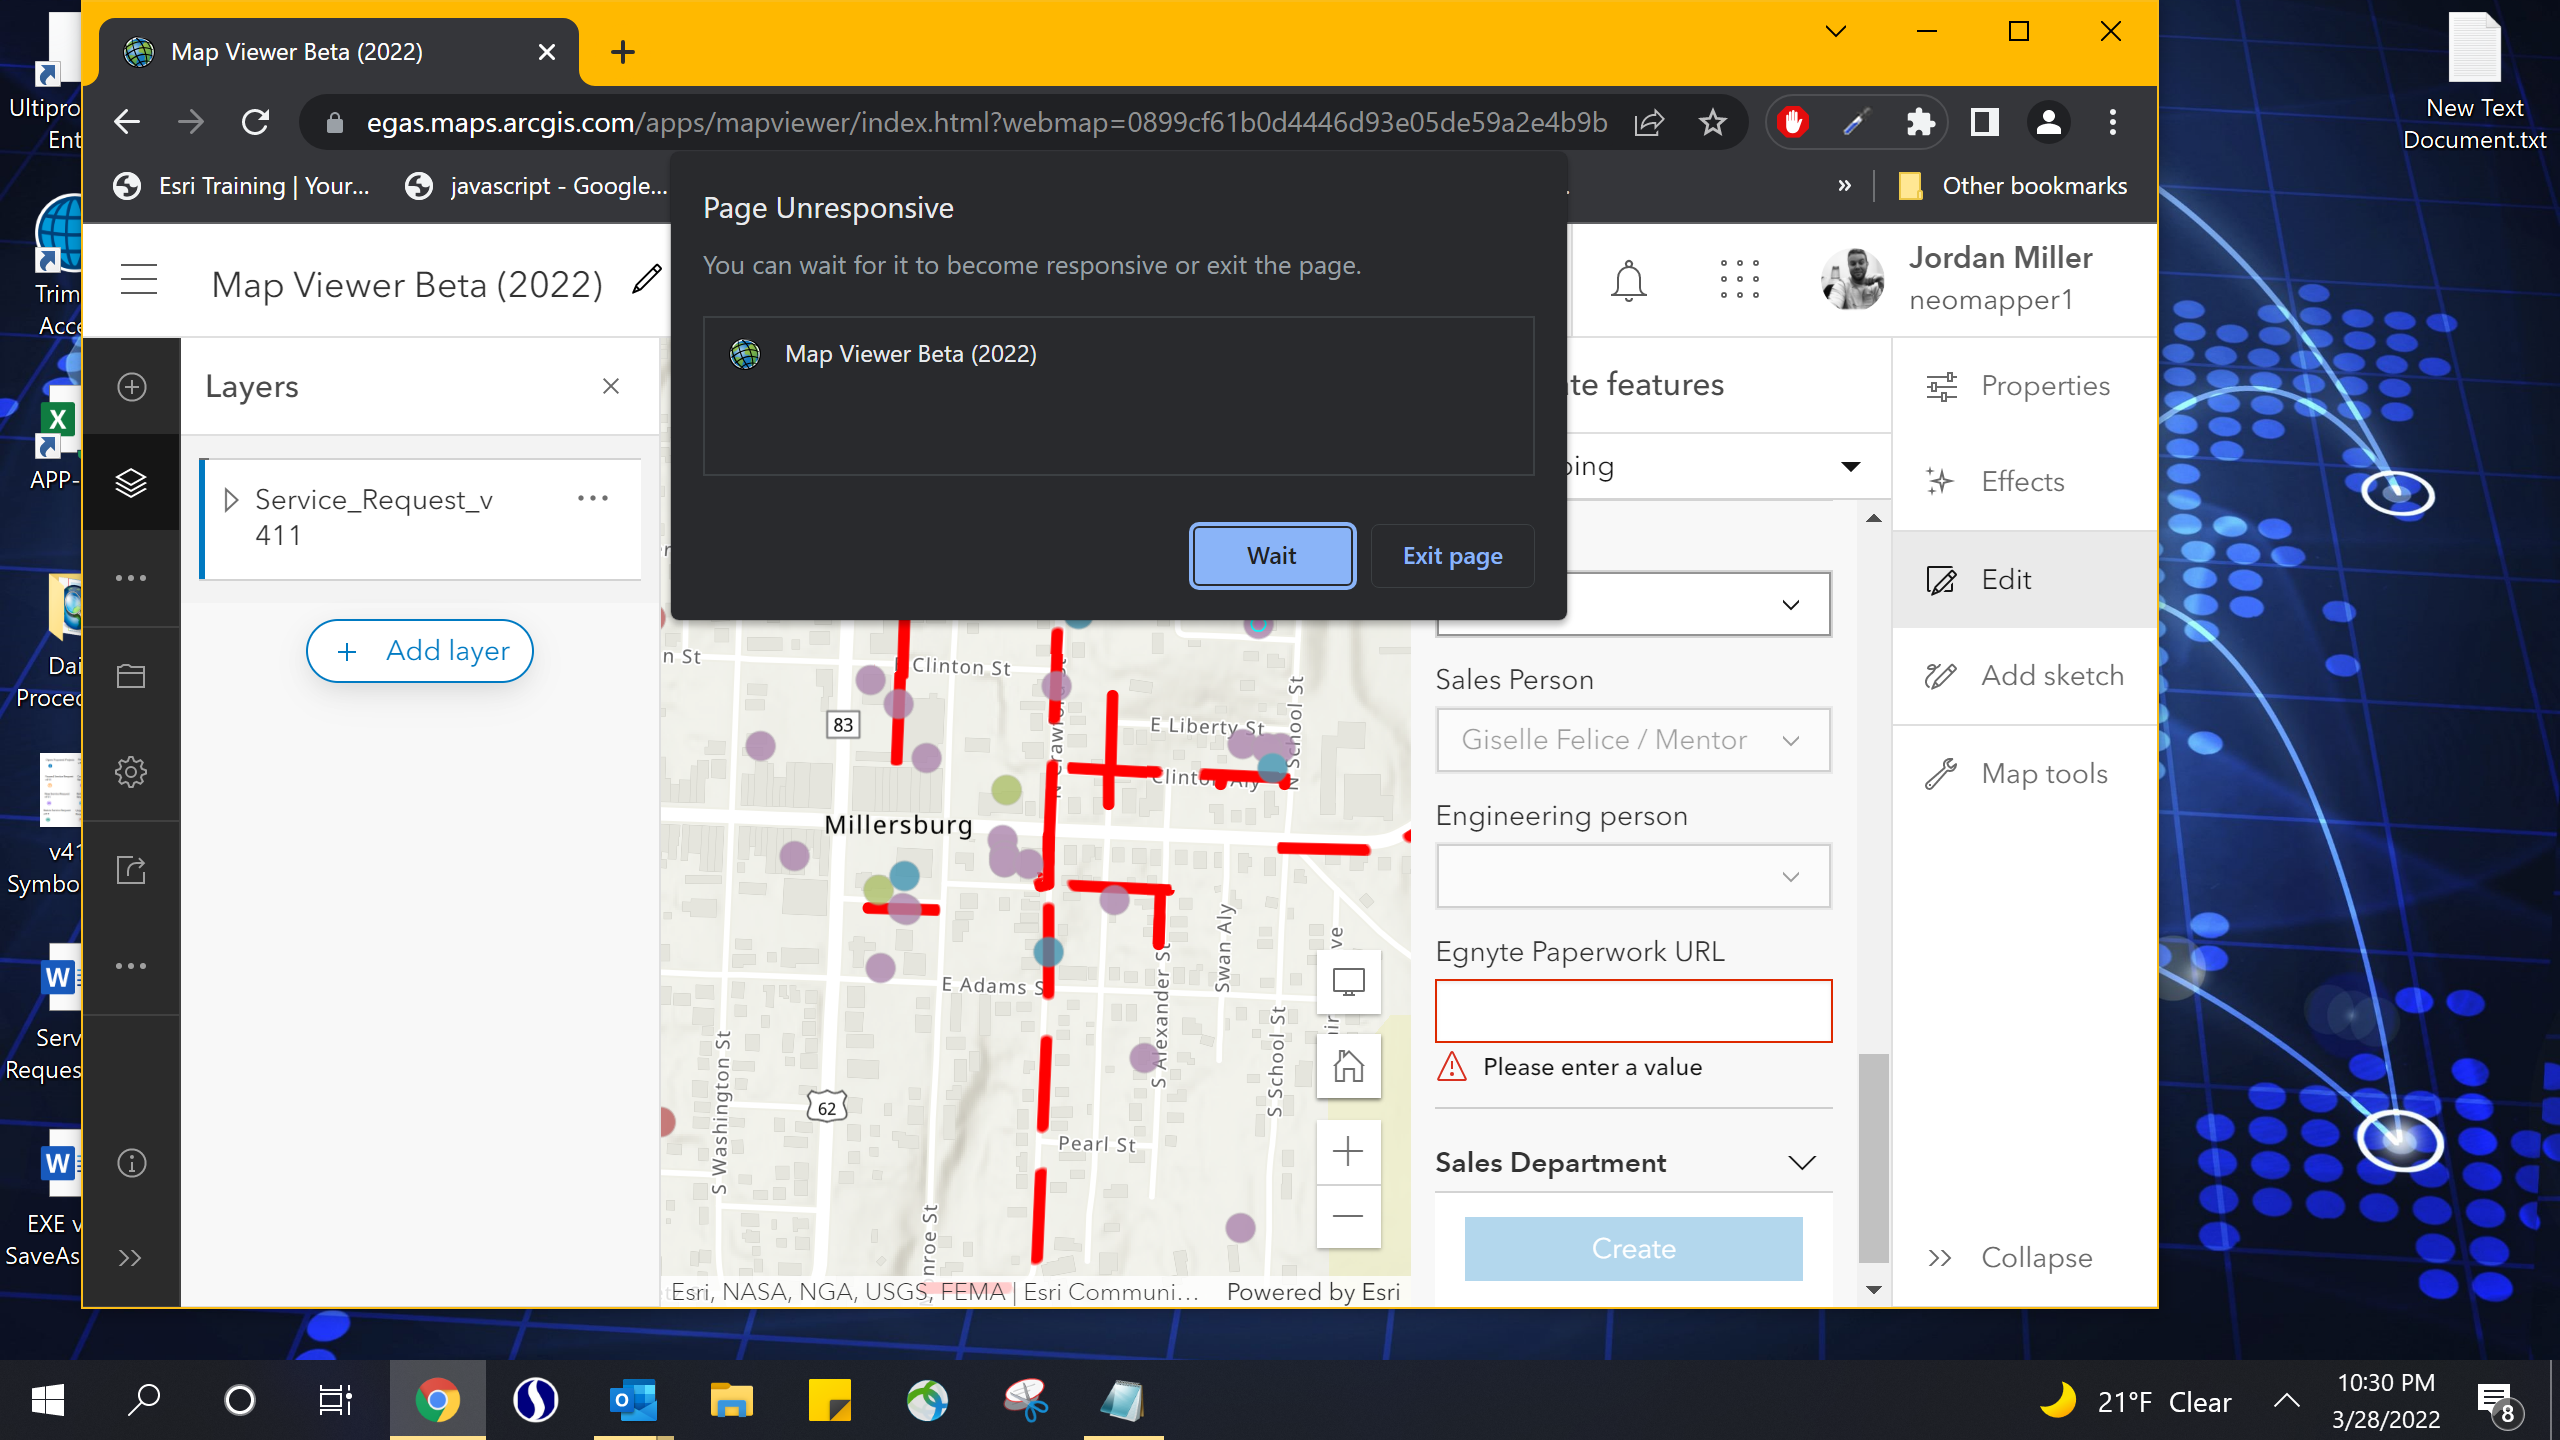
Task: Open the Engineering person dropdown
Action: 1633,877
